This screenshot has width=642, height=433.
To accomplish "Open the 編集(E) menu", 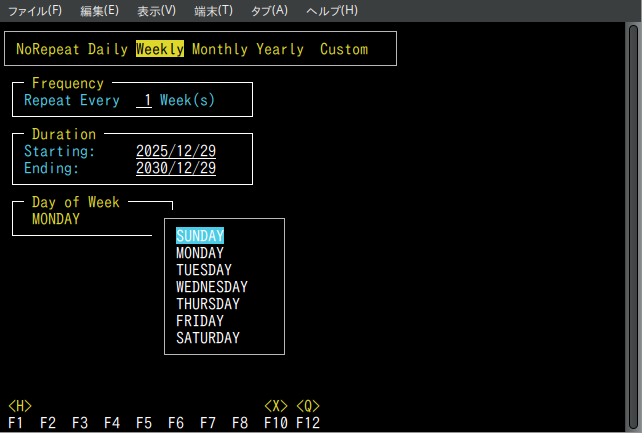I will (99, 10).
